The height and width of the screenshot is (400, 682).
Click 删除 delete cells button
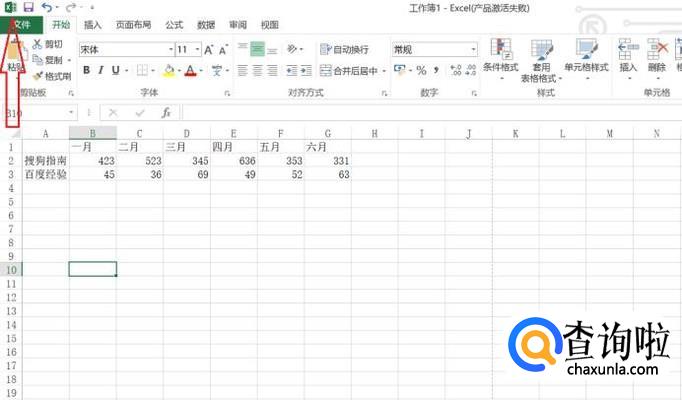tap(657, 59)
